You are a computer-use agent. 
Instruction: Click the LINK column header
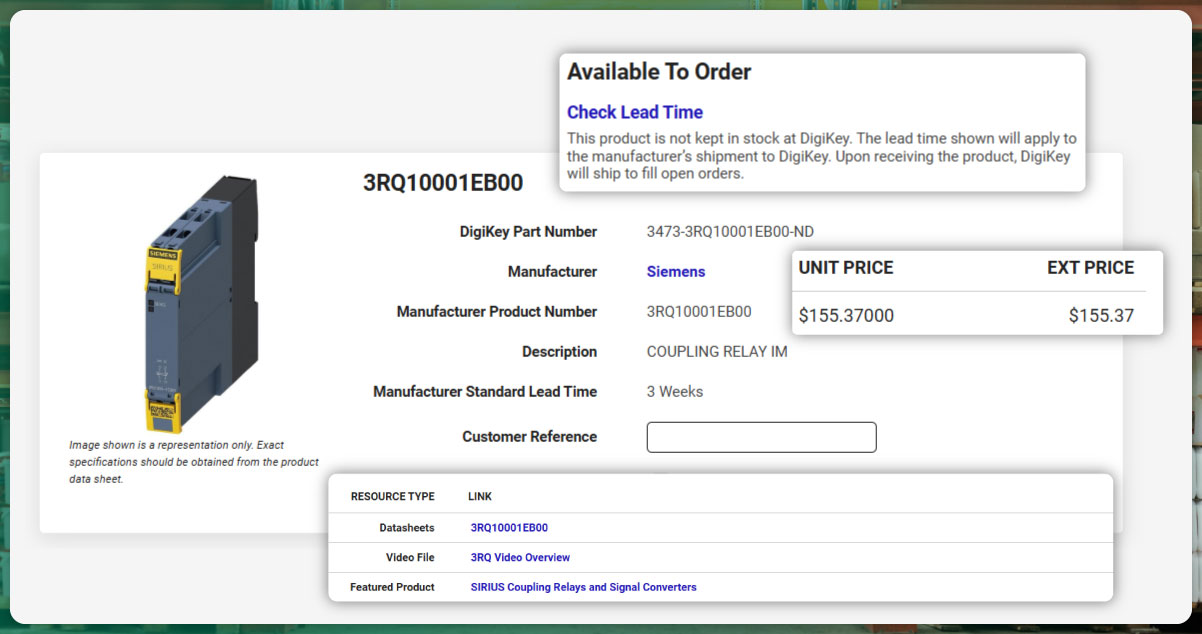[480, 497]
